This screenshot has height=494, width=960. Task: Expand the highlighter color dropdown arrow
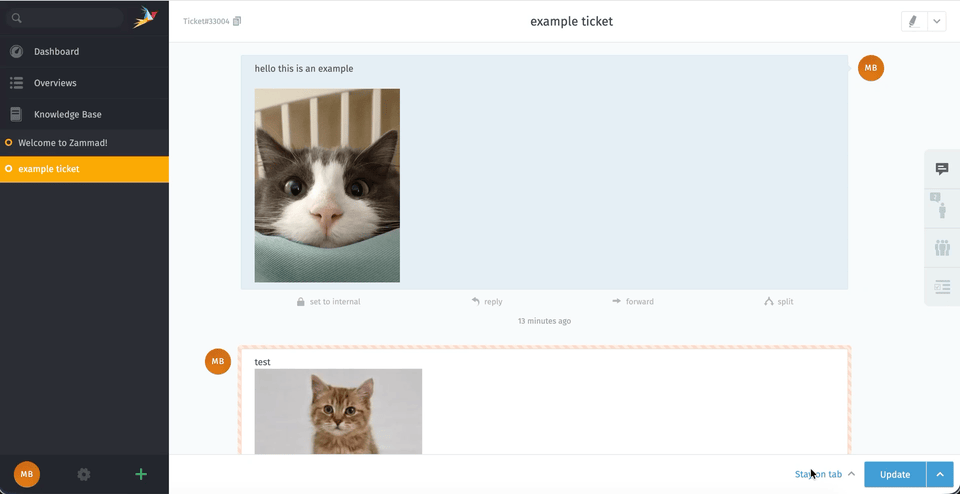937,21
